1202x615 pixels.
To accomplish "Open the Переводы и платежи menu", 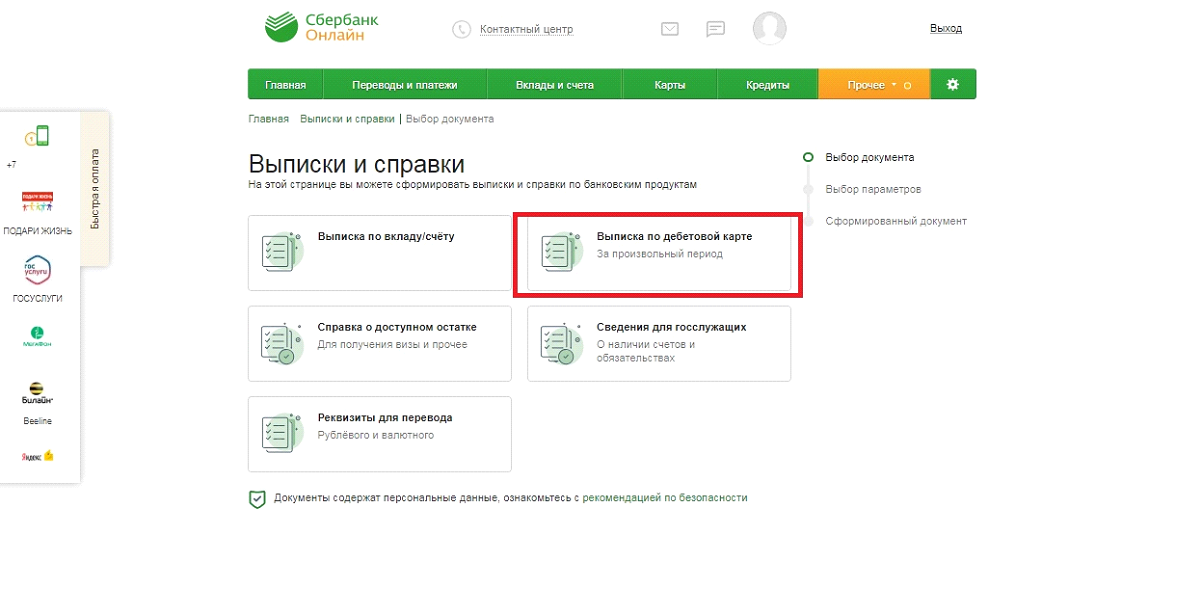I will click(x=404, y=85).
